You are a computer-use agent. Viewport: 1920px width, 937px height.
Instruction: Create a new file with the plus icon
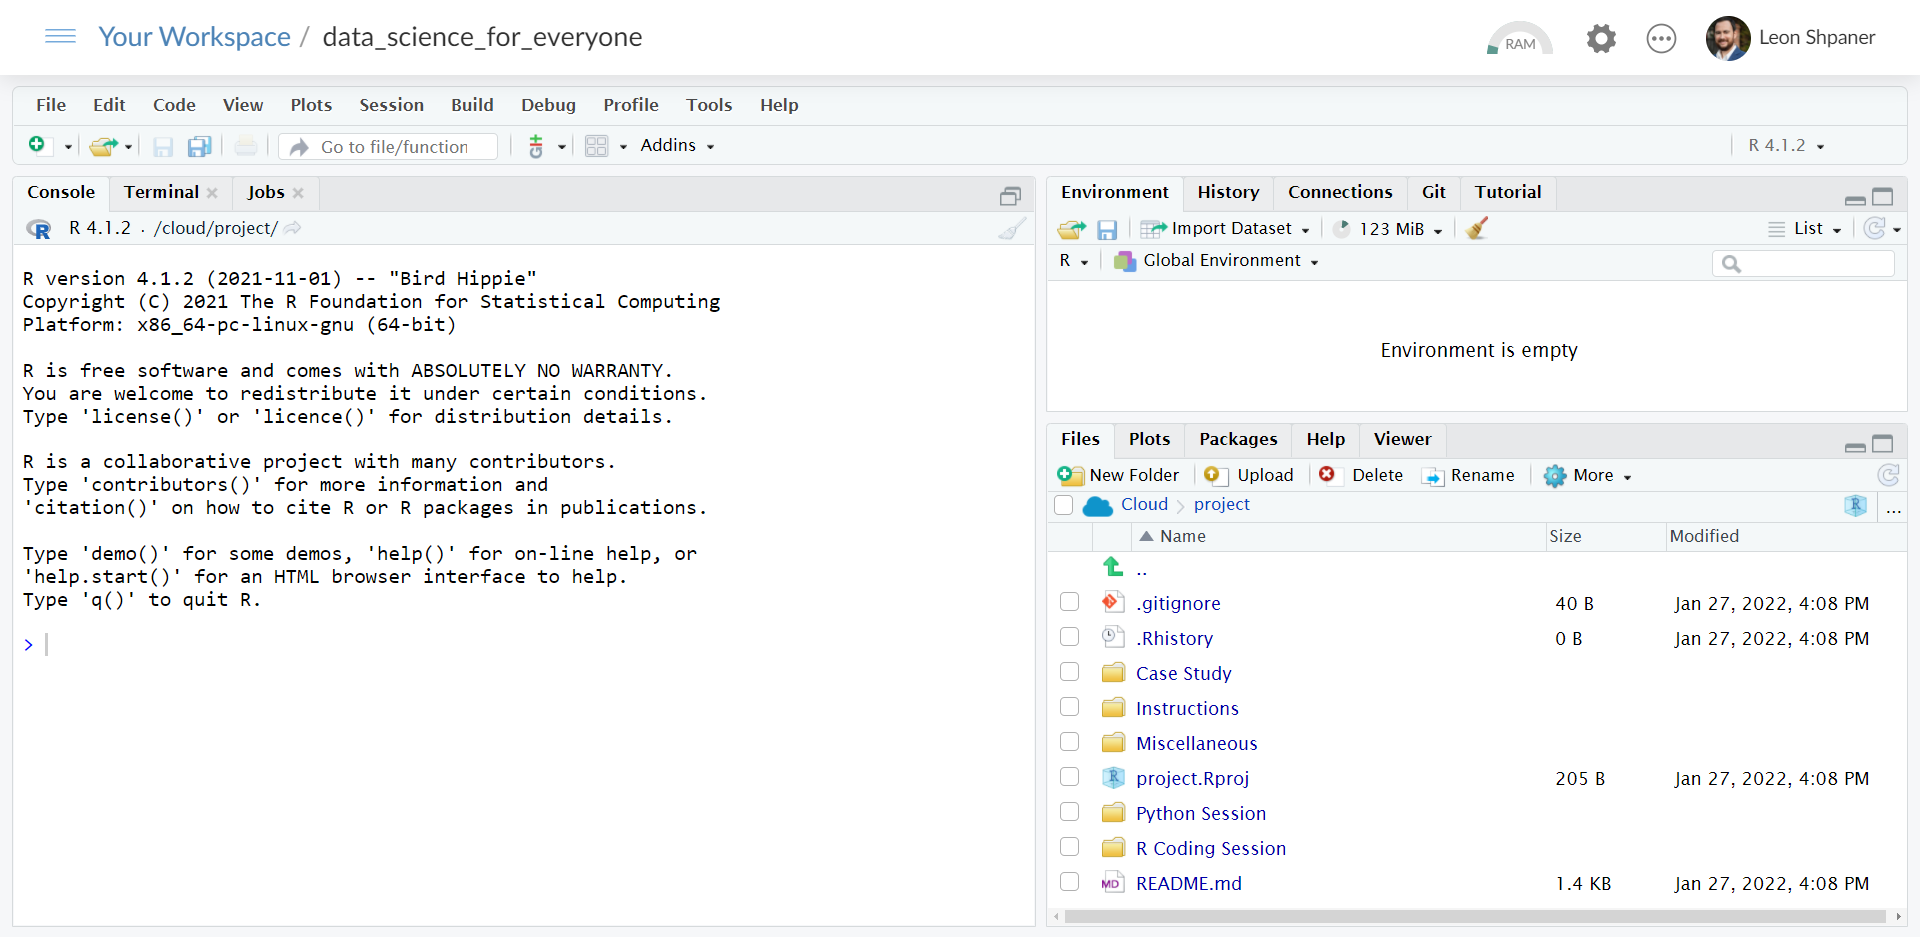point(37,146)
